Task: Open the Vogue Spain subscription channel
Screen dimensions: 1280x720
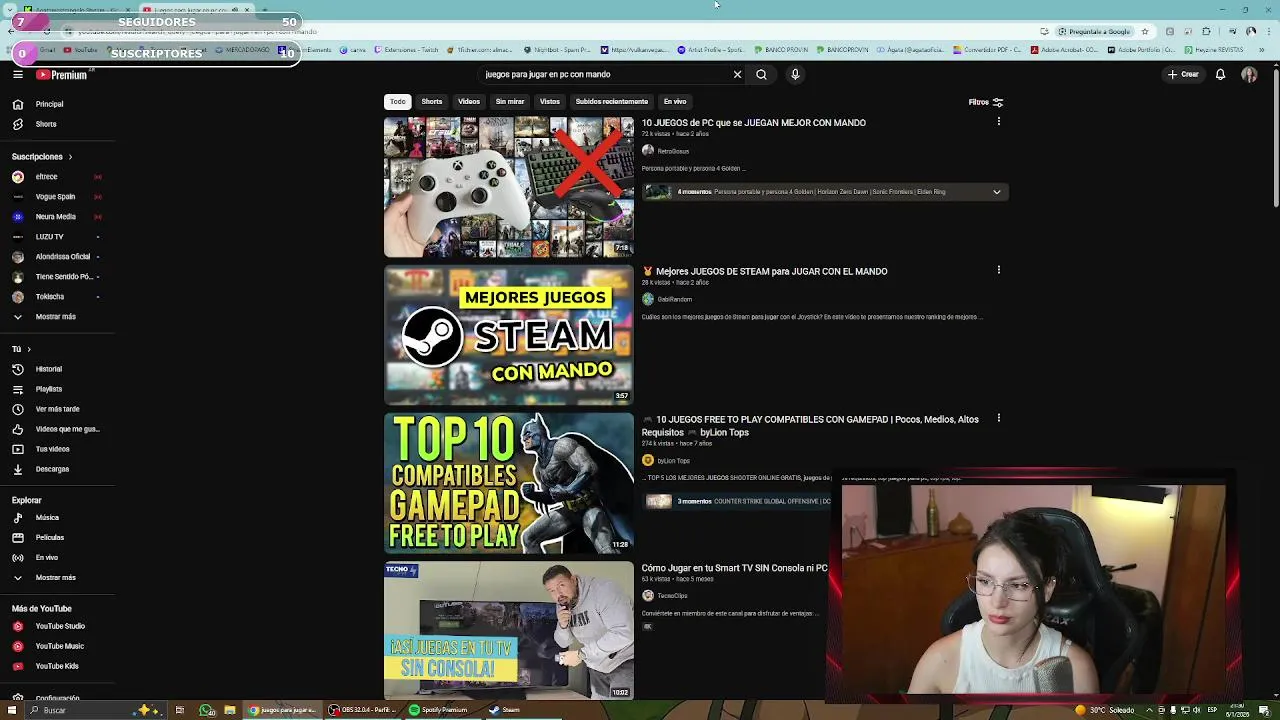Action: coord(57,197)
